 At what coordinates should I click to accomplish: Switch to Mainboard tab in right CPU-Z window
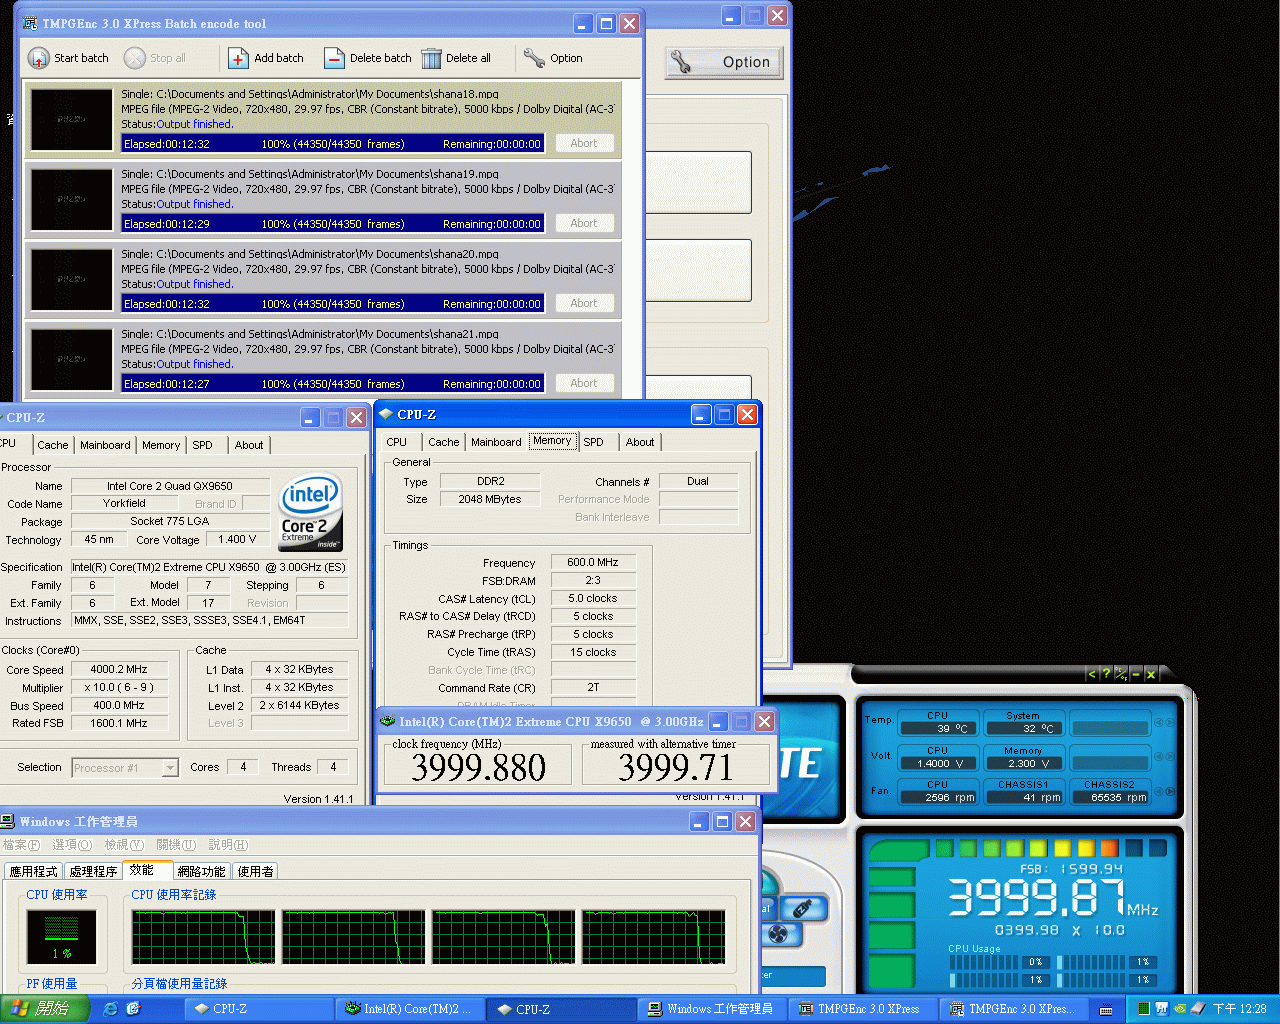click(x=496, y=442)
